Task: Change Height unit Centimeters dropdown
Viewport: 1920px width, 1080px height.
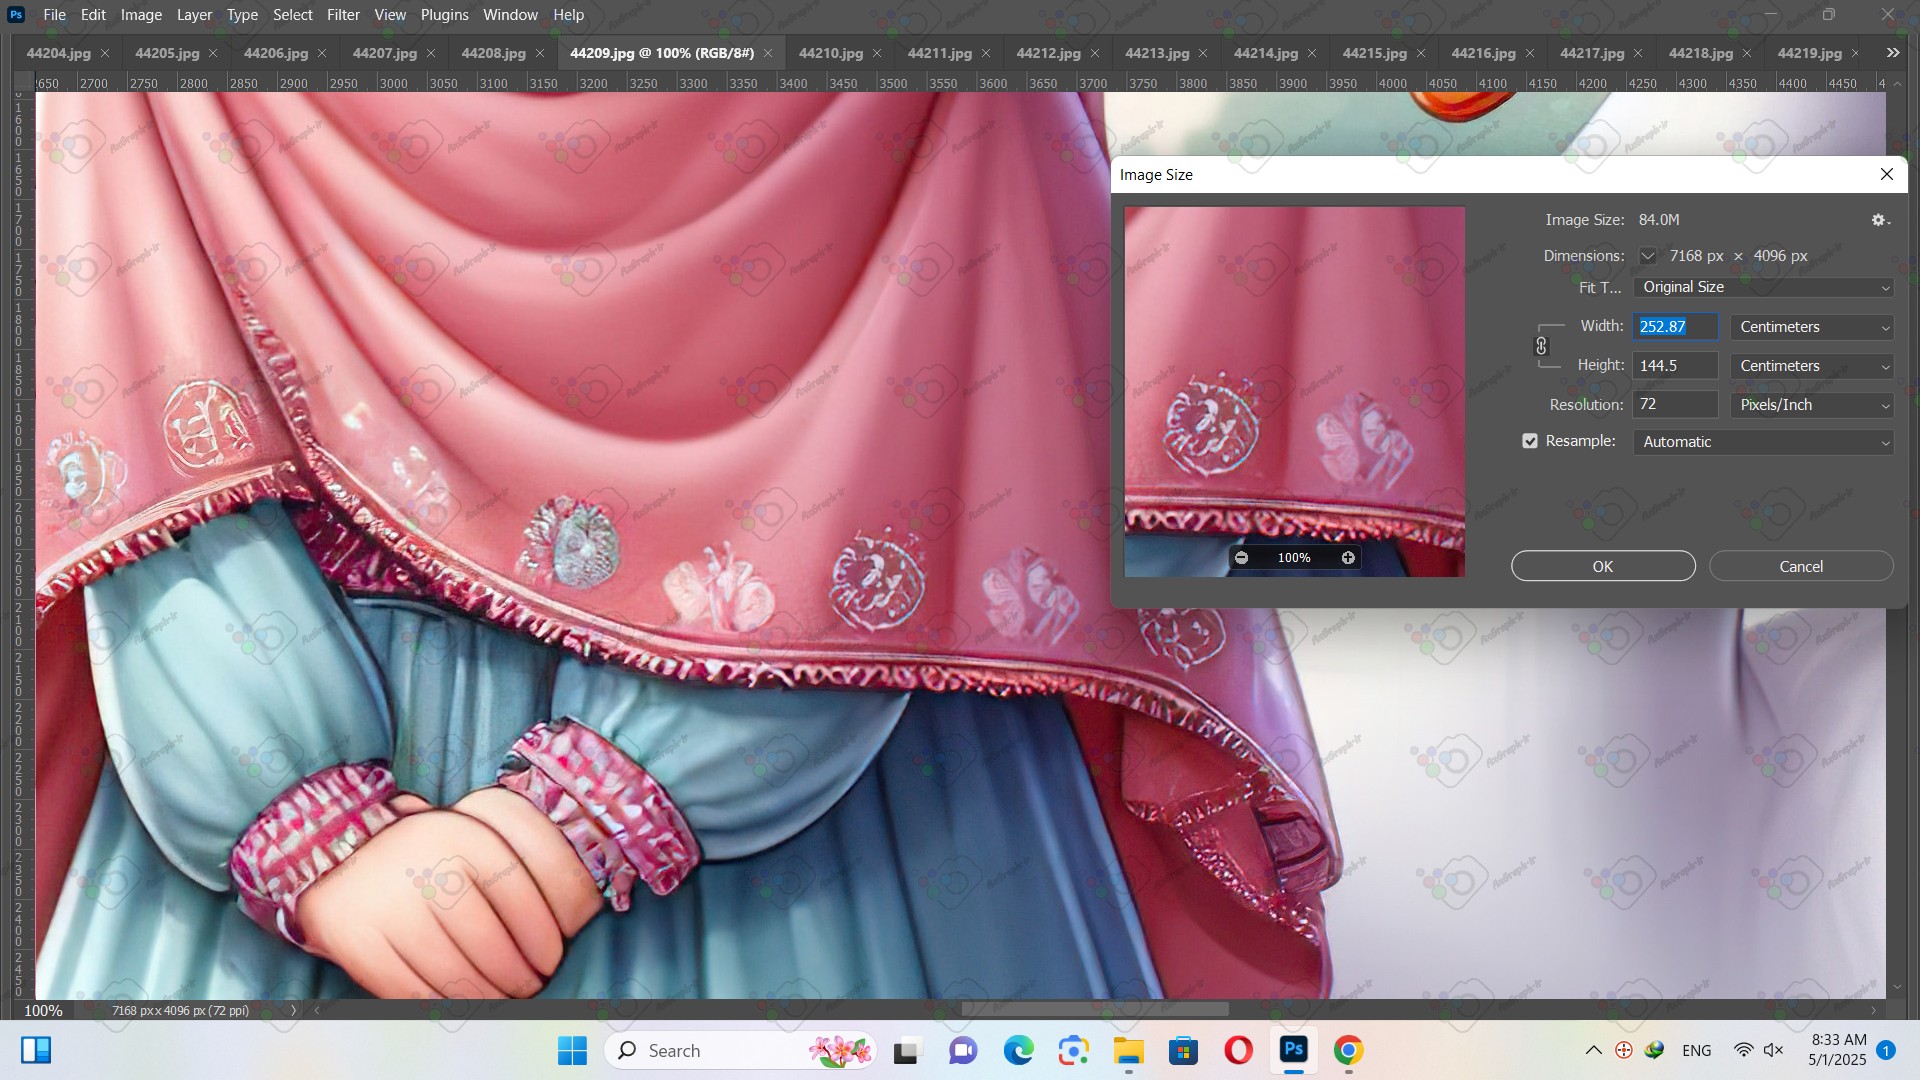Action: [x=1812, y=366]
